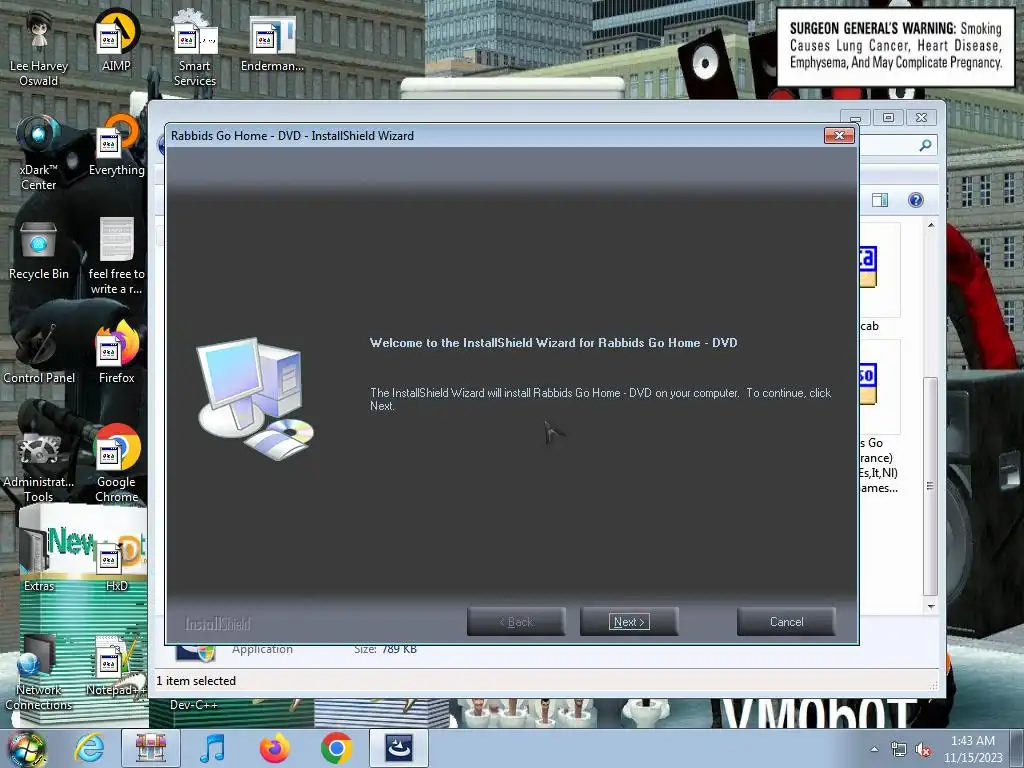Image resolution: width=1024 pixels, height=768 pixels.
Task: Click the Explorer search magnifier icon
Action: [925, 145]
